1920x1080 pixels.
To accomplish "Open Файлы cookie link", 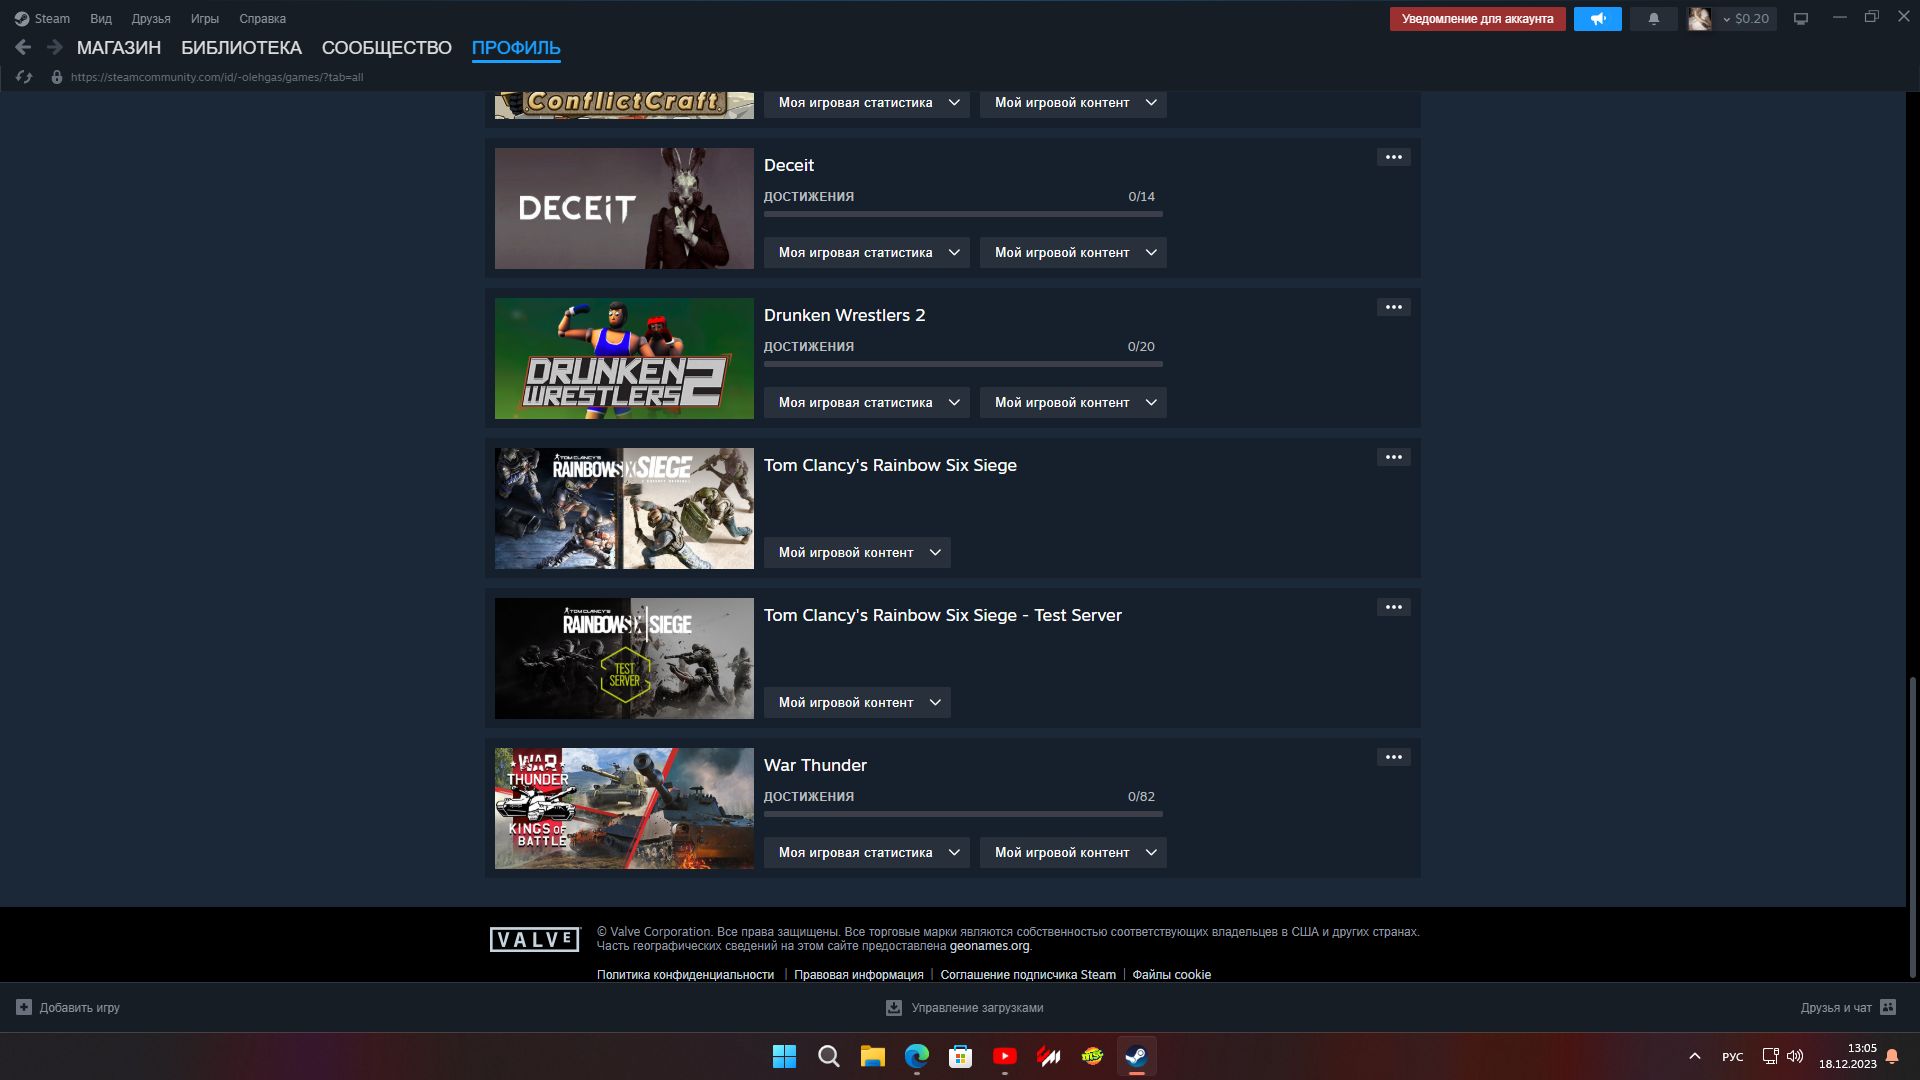I will (1171, 975).
